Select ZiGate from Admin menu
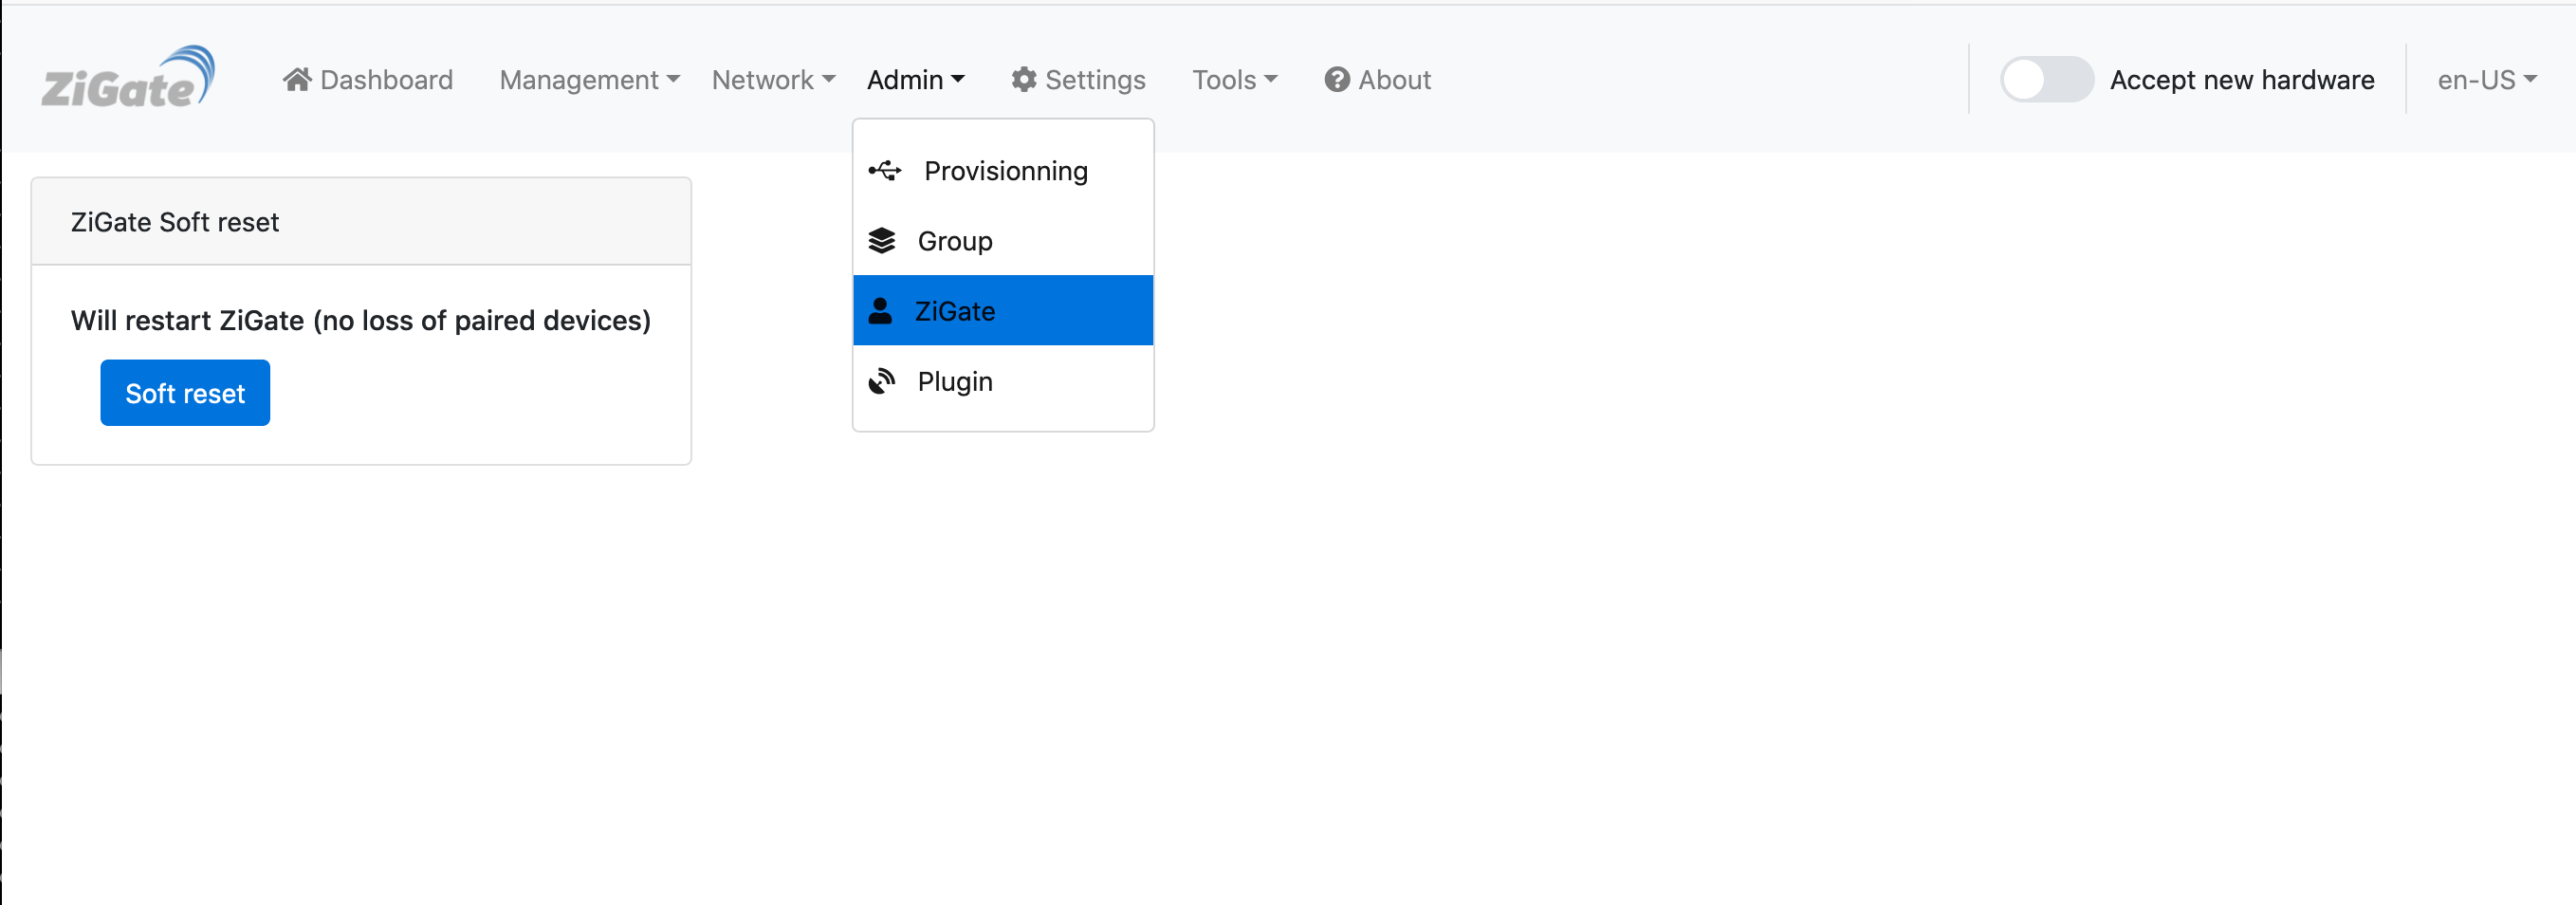 (1003, 311)
